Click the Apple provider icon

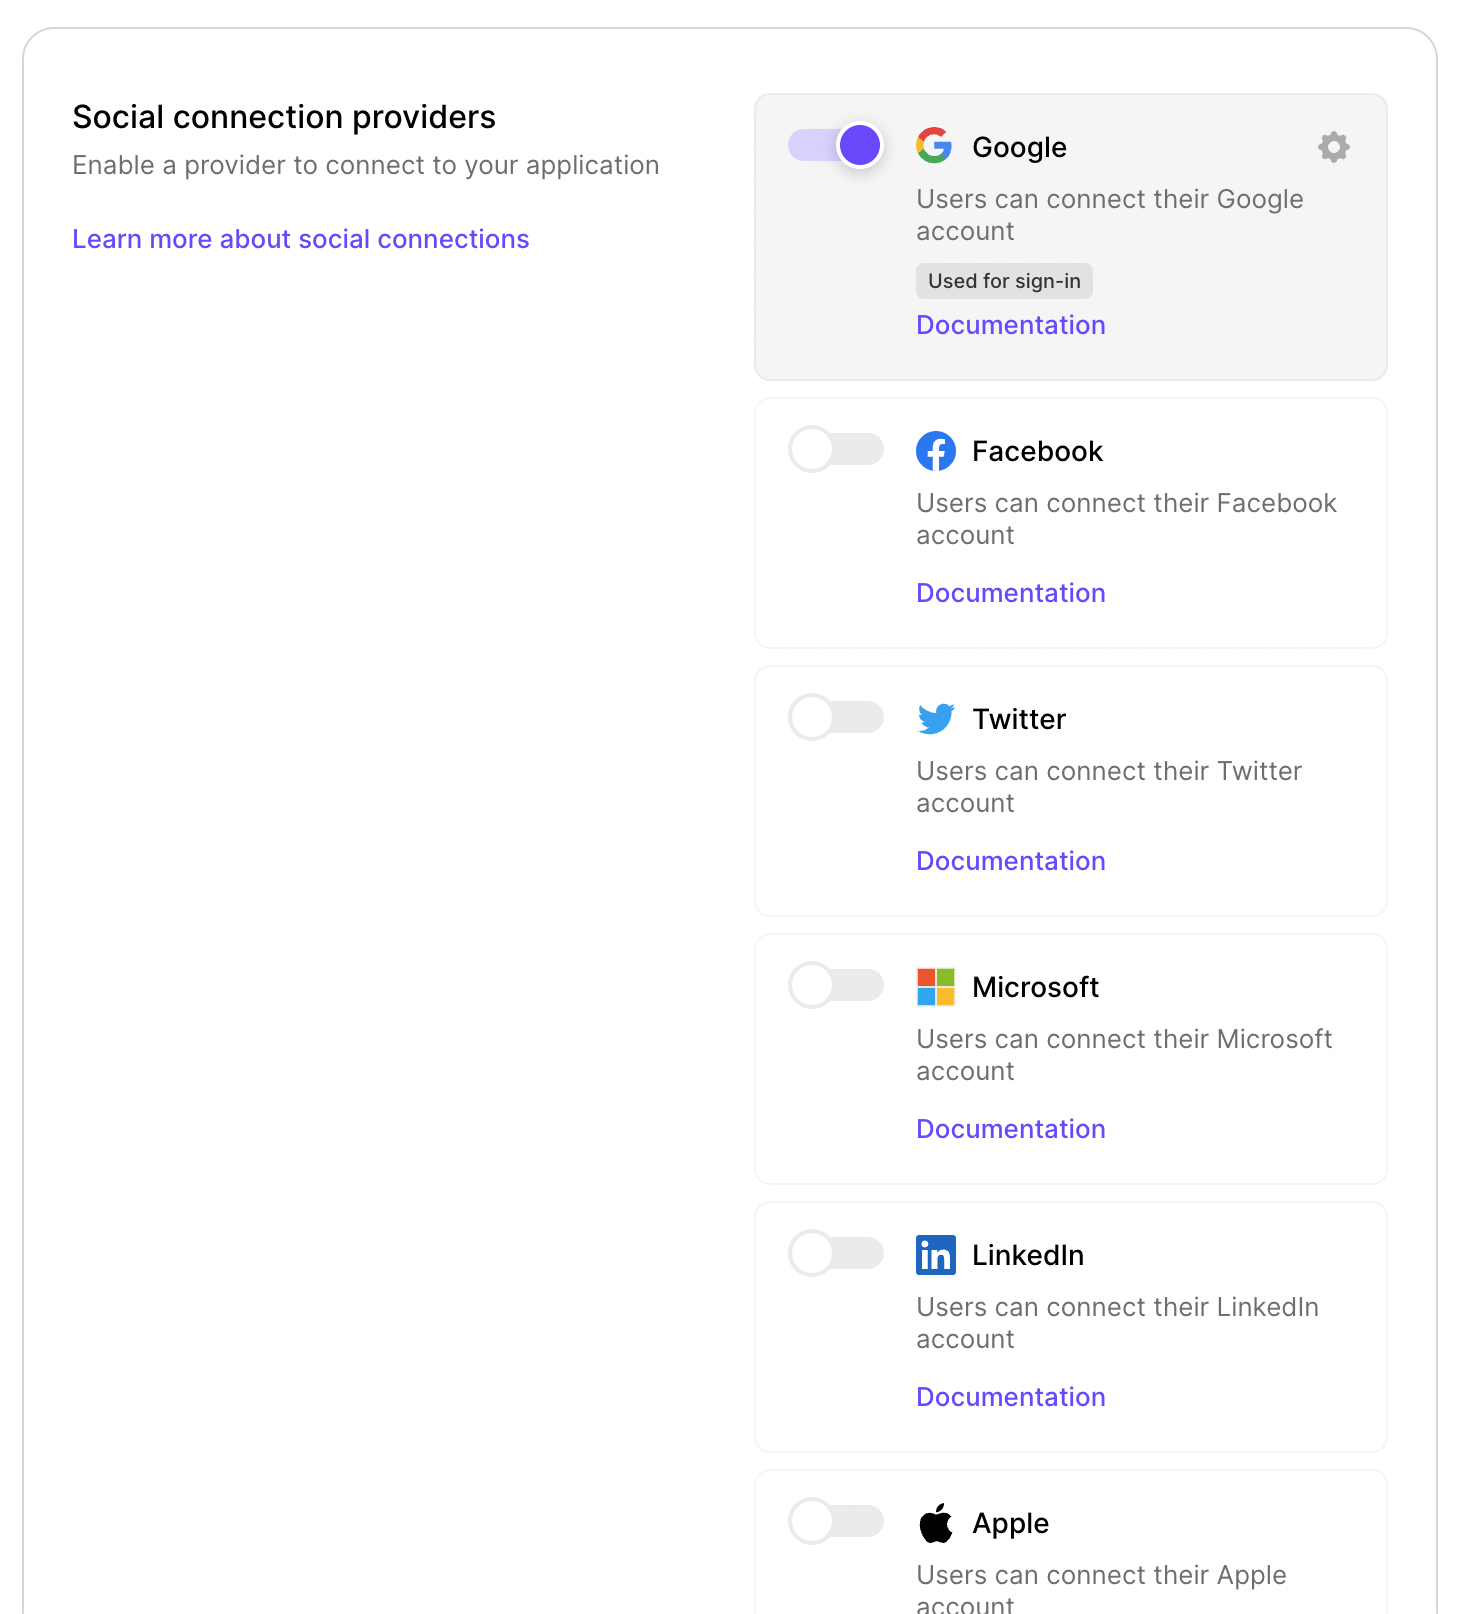click(x=935, y=1522)
